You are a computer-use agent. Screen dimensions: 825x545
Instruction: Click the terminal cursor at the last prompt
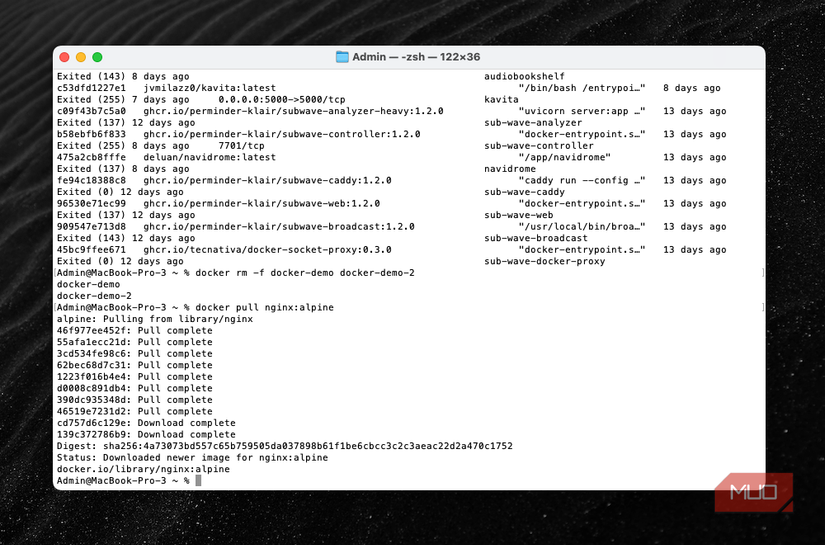tap(198, 481)
